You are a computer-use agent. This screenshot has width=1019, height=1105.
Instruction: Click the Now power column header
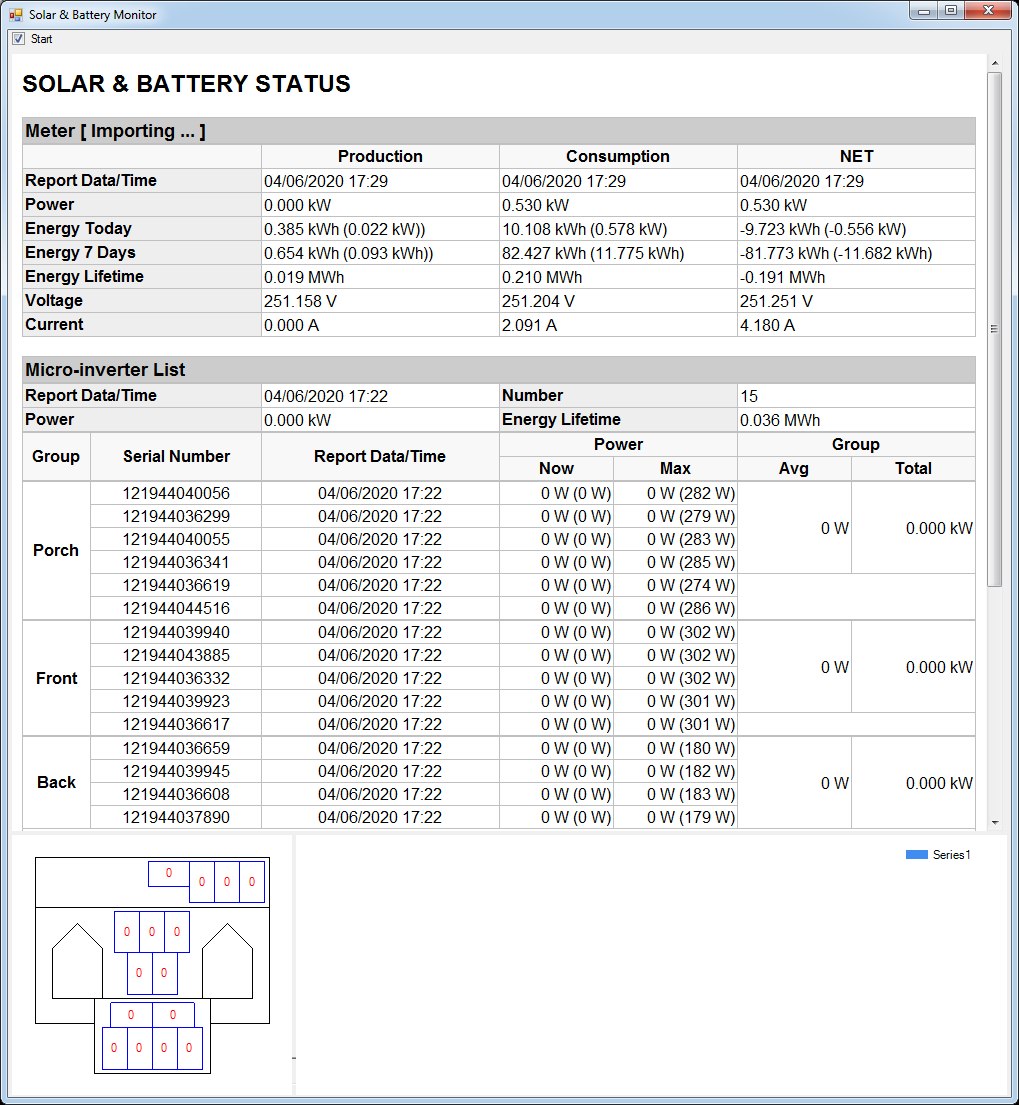[x=557, y=469]
